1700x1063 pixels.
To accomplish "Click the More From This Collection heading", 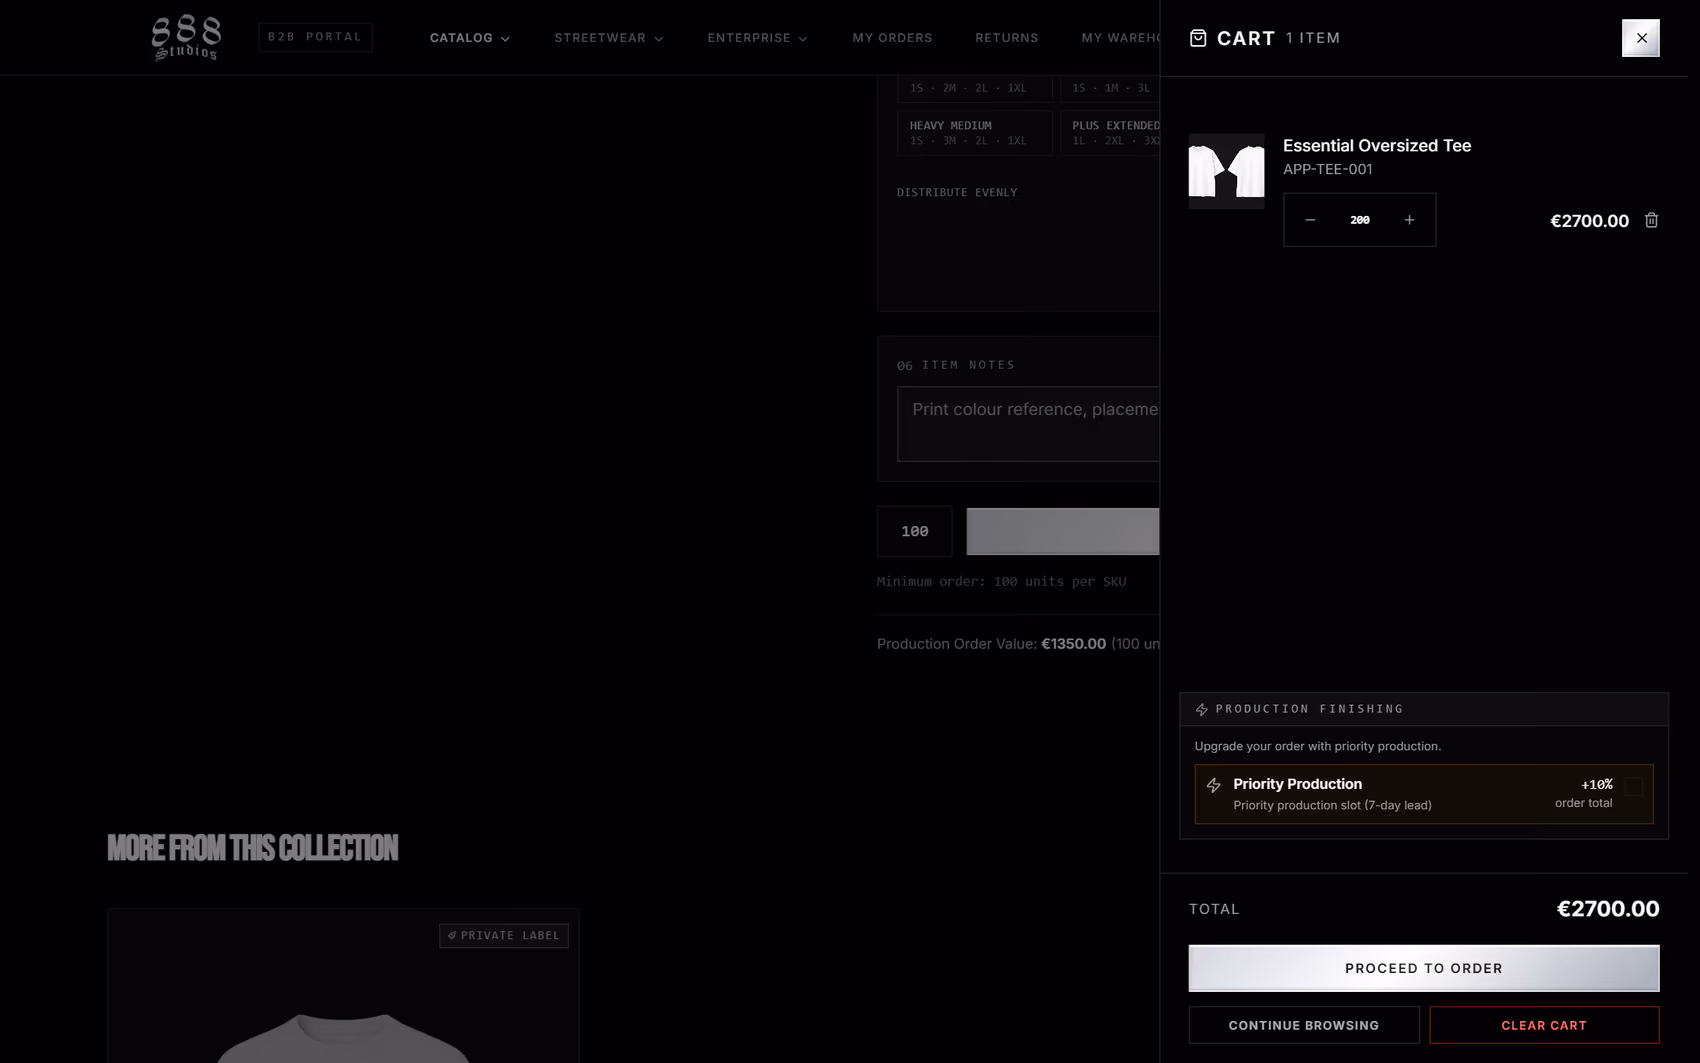I will (252, 848).
